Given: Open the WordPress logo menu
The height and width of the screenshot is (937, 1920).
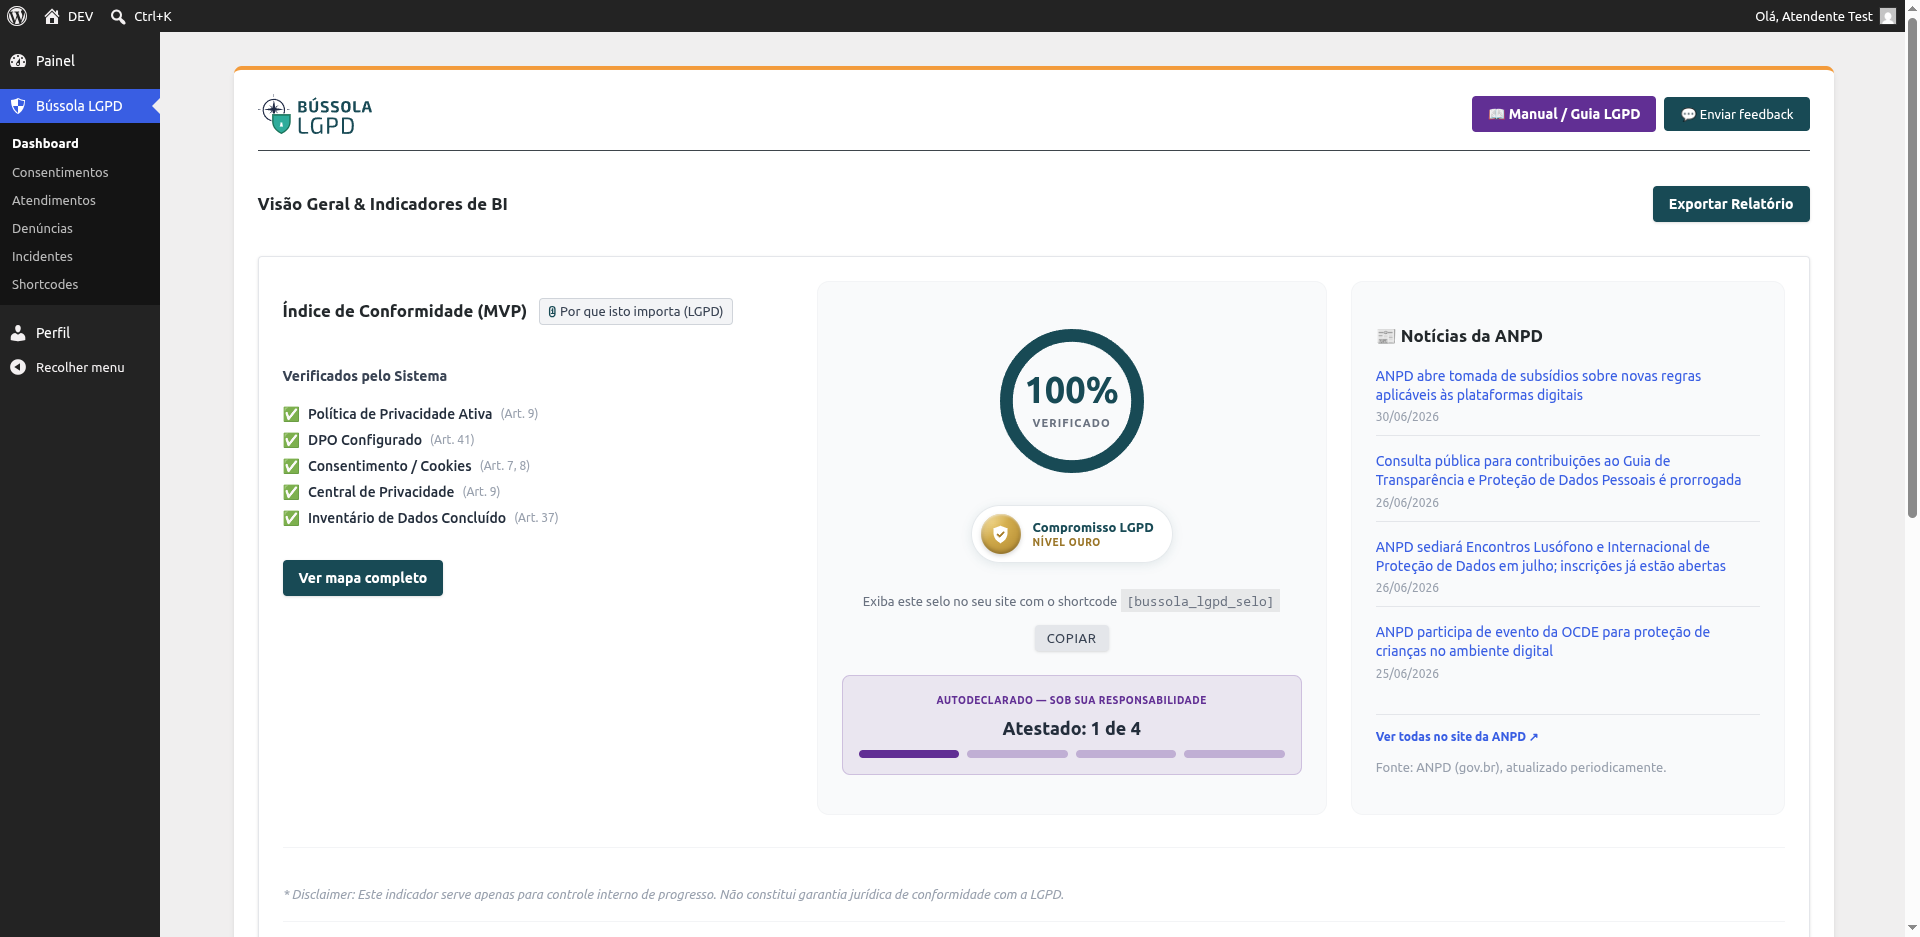Looking at the screenshot, I should [17, 16].
